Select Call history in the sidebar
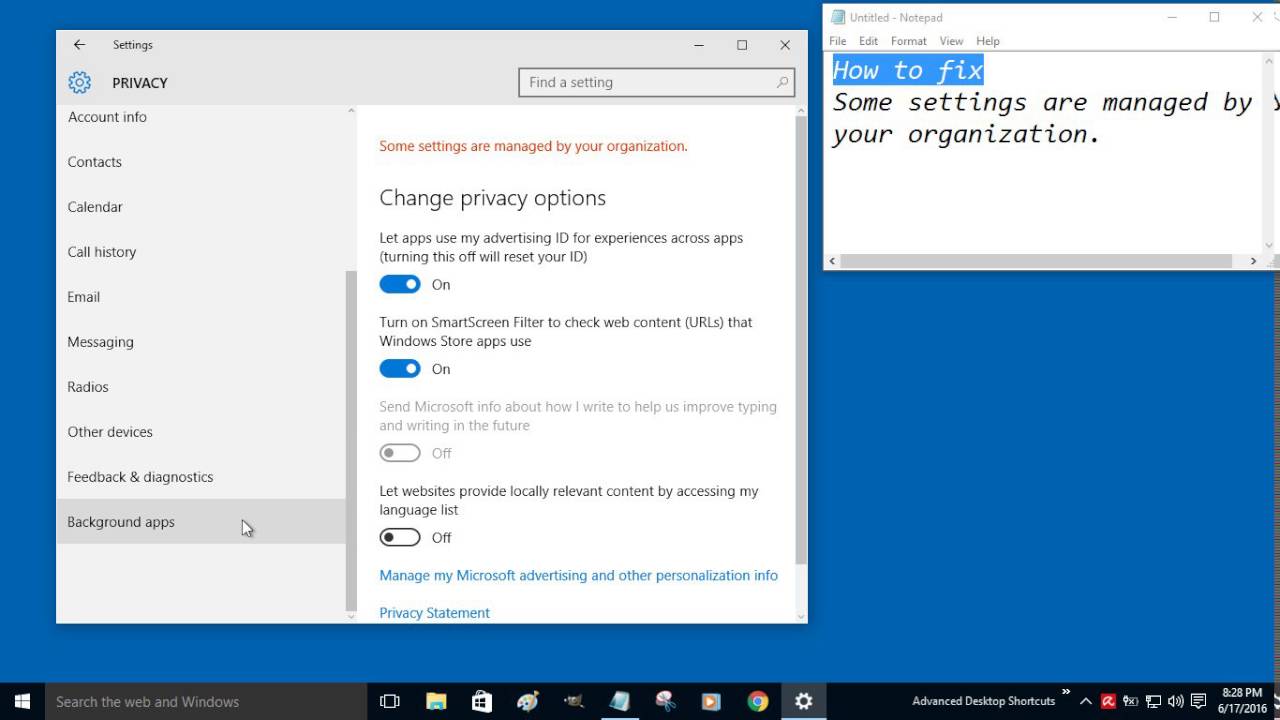This screenshot has width=1280, height=720. pos(102,252)
